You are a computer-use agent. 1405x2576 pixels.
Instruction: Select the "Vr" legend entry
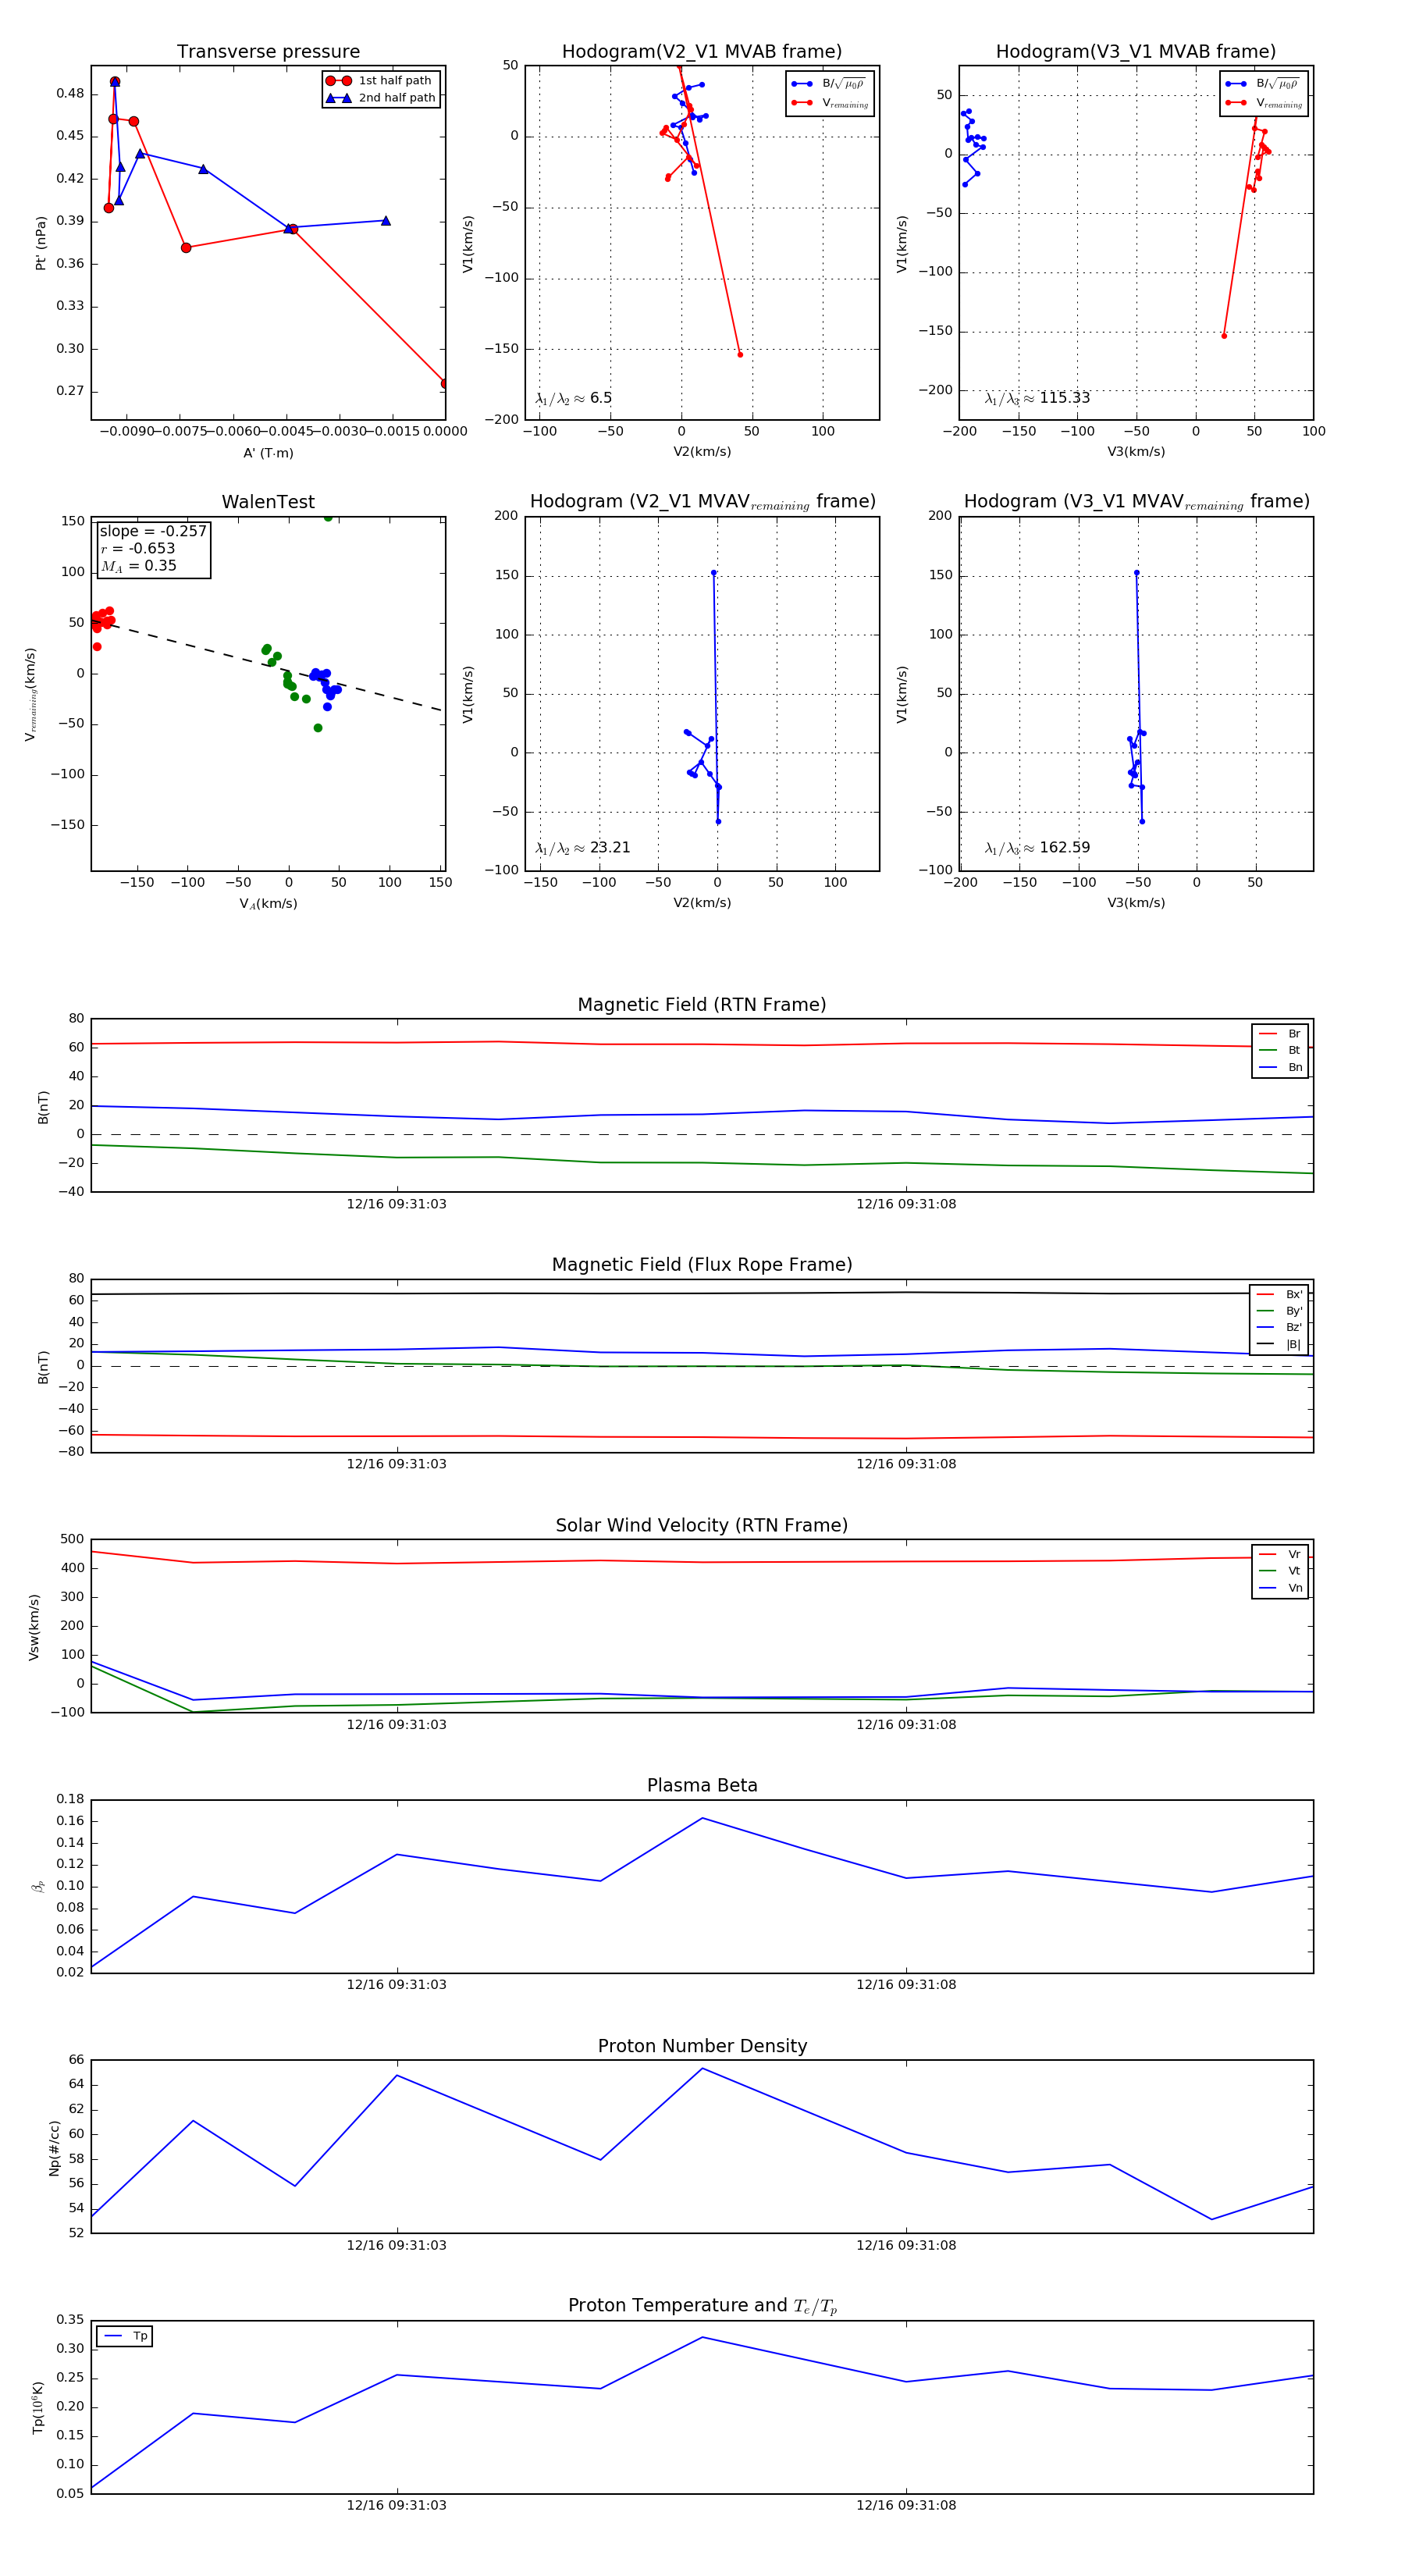coord(1280,1555)
